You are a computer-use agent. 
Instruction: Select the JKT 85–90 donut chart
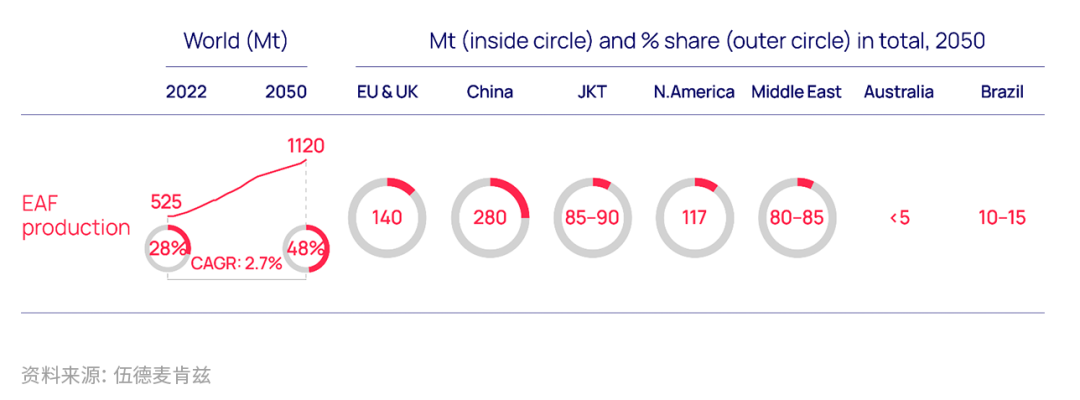click(x=592, y=218)
